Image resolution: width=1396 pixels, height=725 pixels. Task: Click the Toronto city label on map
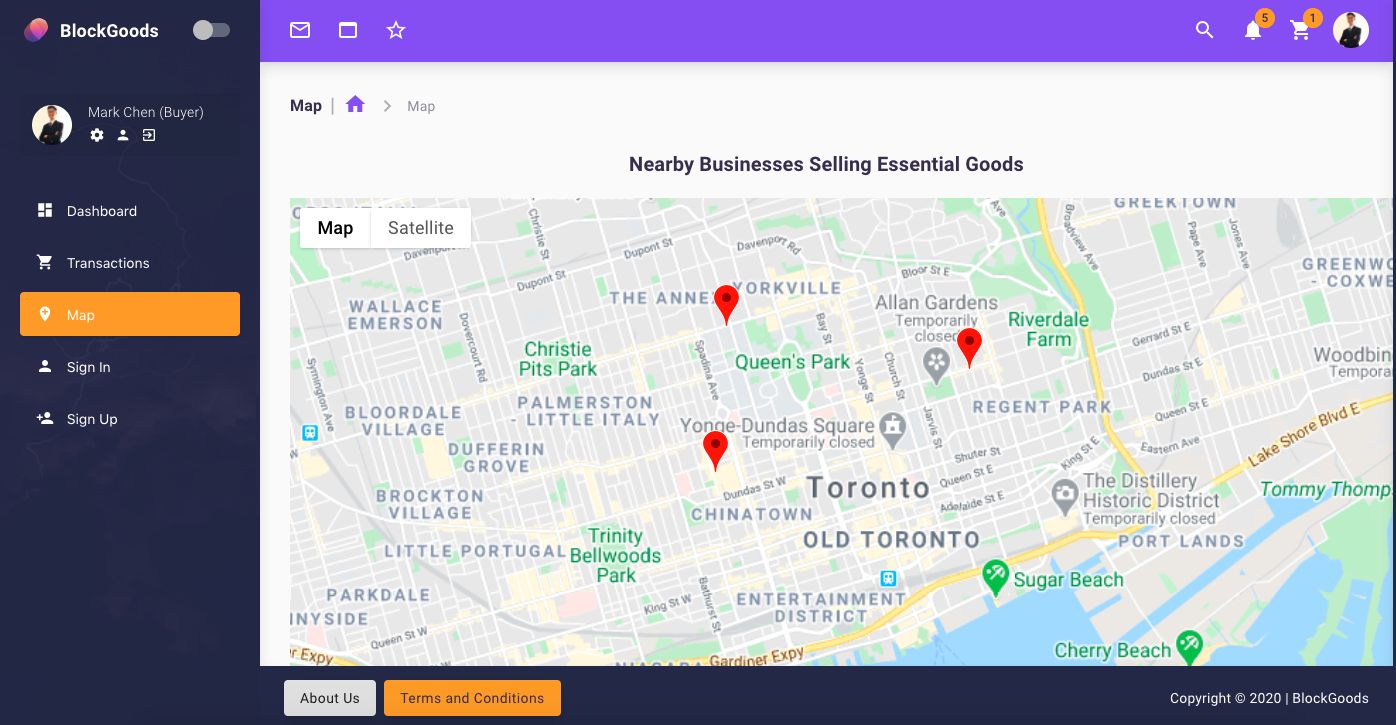(x=868, y=488)
